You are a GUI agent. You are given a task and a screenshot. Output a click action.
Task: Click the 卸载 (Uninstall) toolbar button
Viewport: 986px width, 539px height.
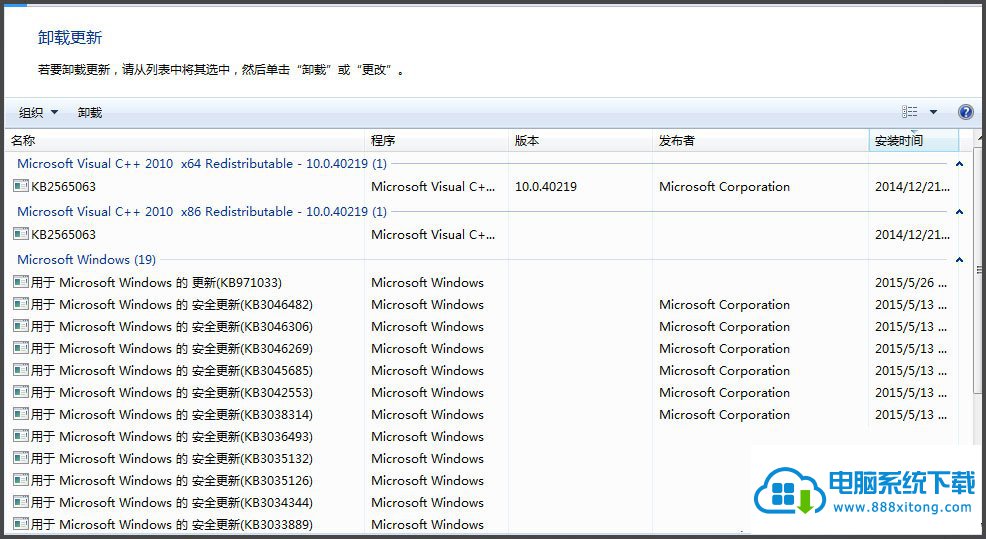coord(90,113)
